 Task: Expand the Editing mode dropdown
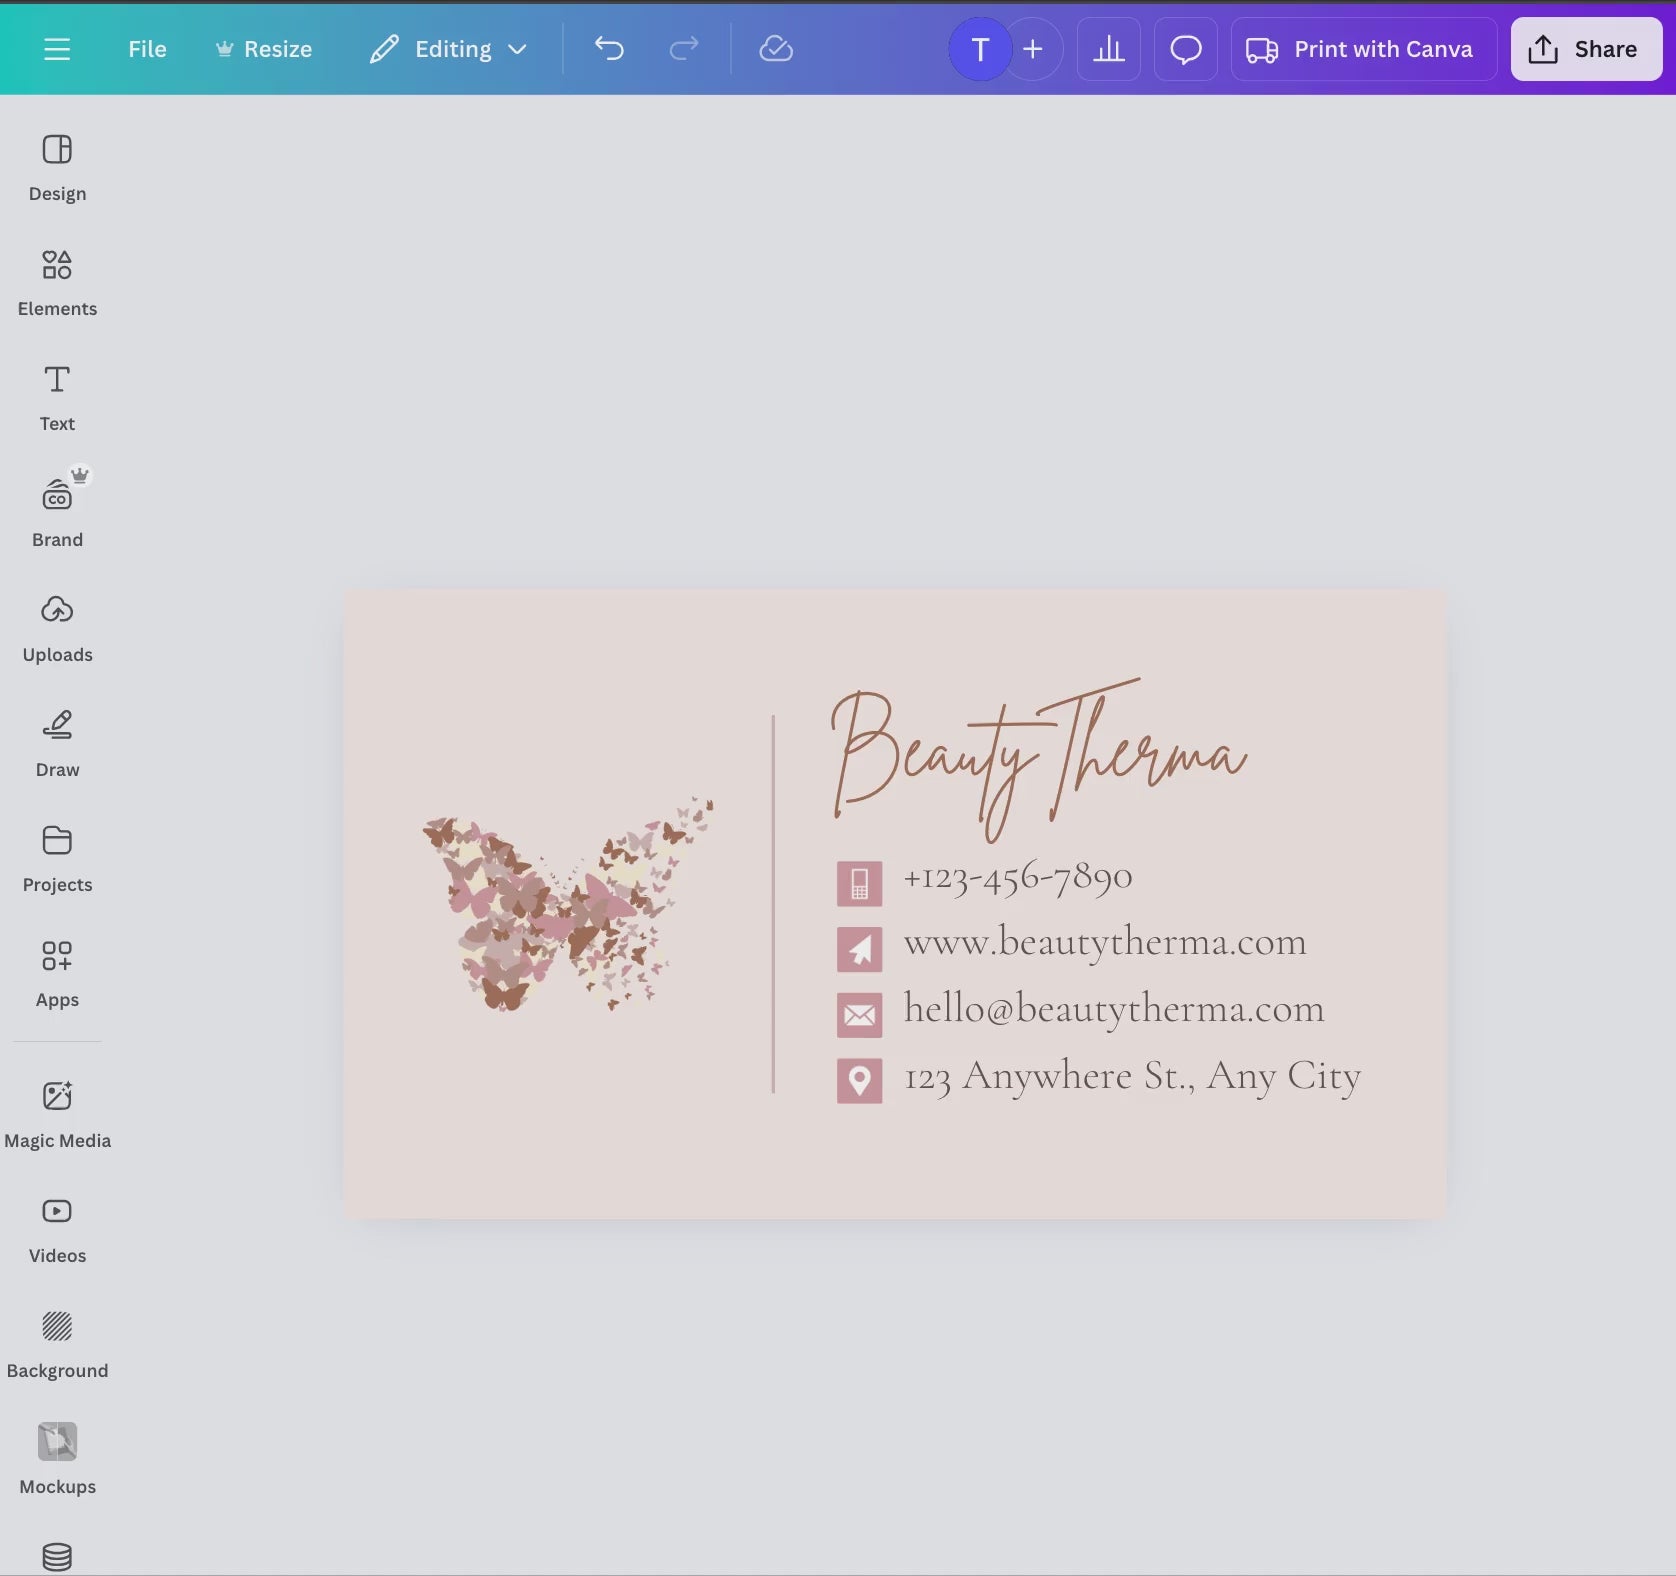point(447,49)
